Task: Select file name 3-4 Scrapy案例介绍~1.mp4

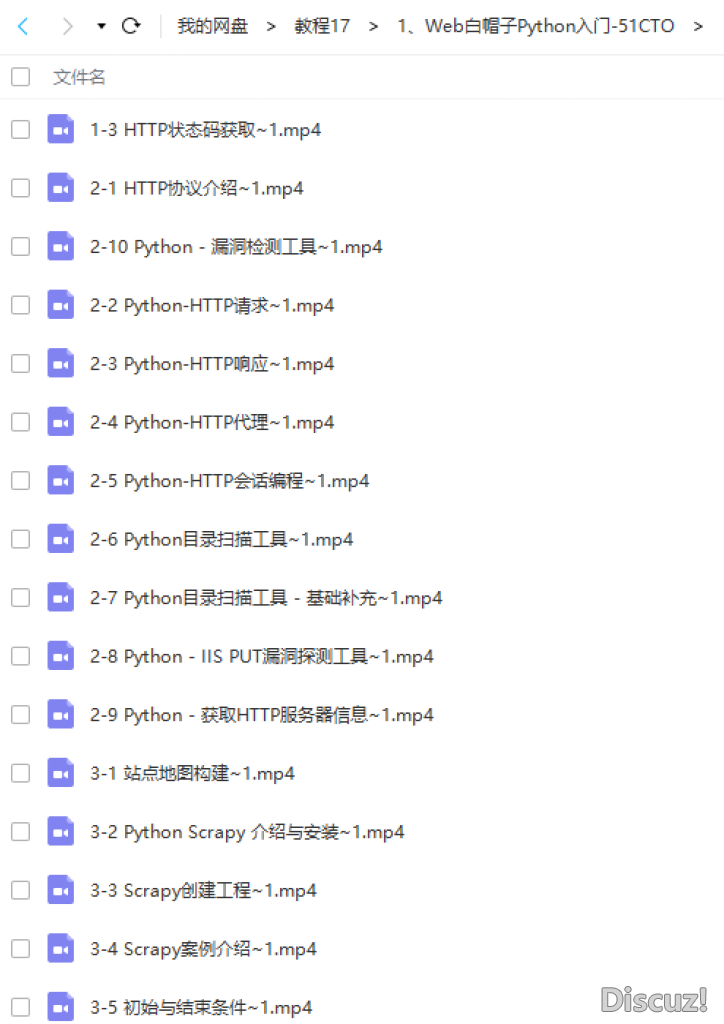Action: pos(204,949)
